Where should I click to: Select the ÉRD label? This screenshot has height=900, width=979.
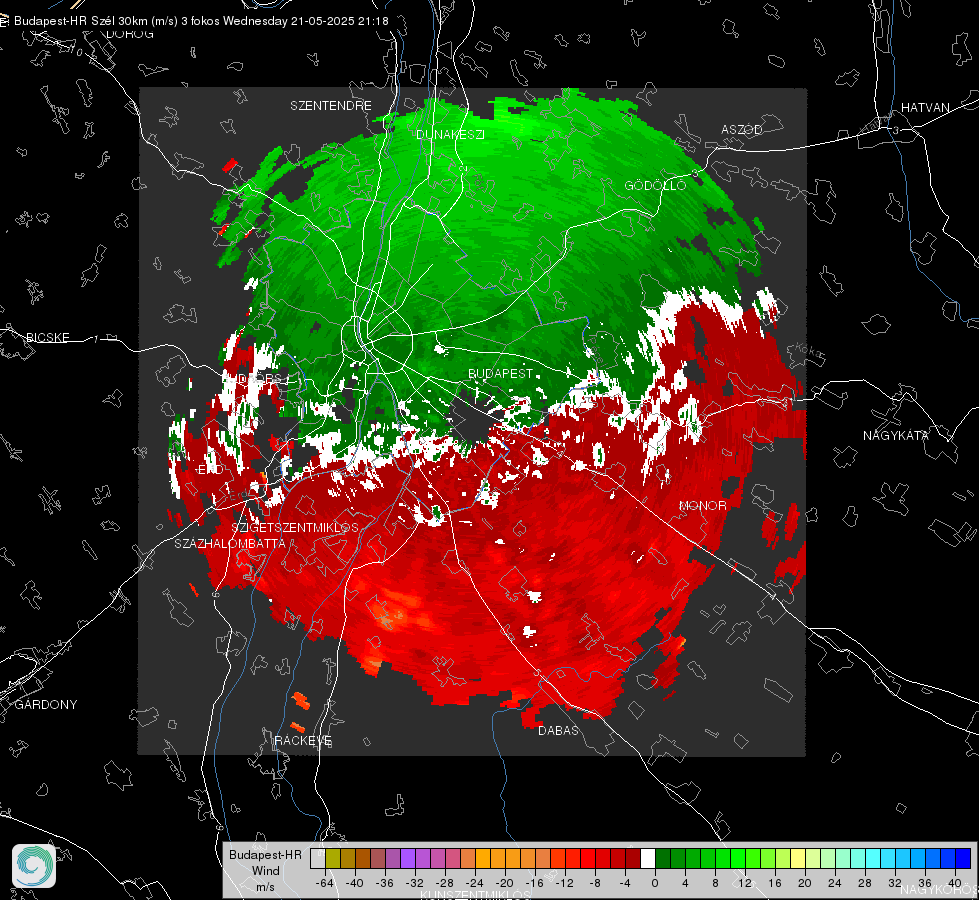(210, 469)
